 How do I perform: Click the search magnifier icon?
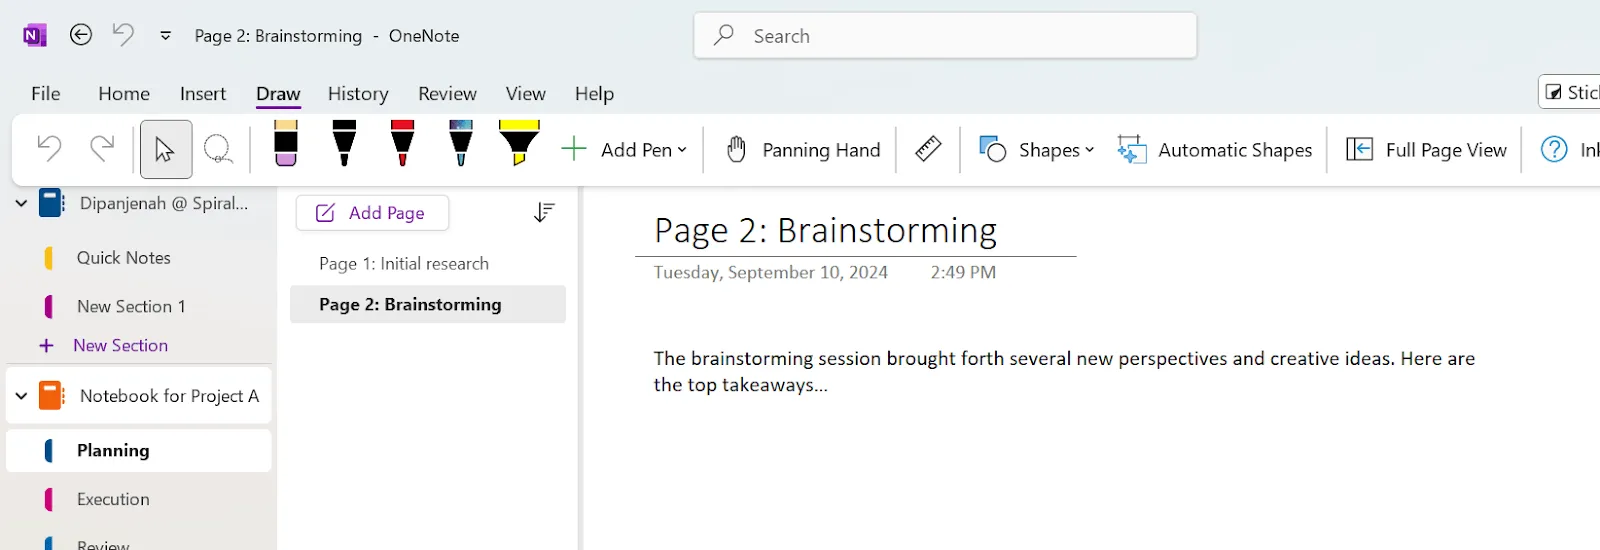724,35
